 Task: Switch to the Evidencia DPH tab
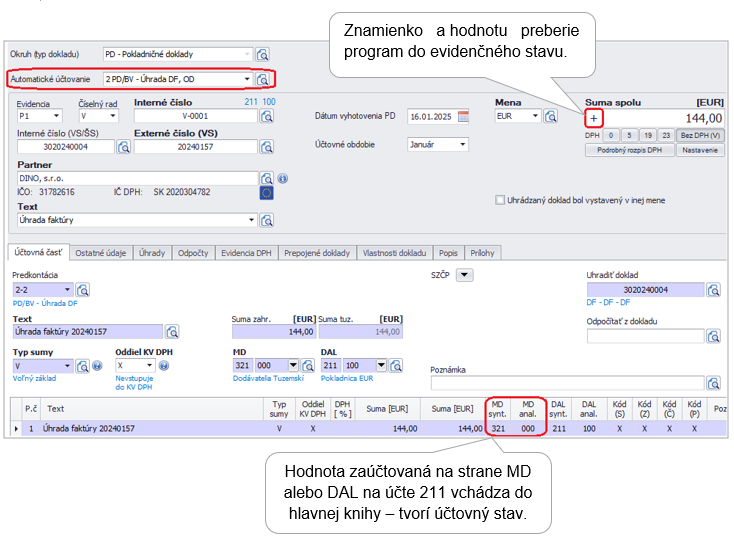(x=246, y=253)
